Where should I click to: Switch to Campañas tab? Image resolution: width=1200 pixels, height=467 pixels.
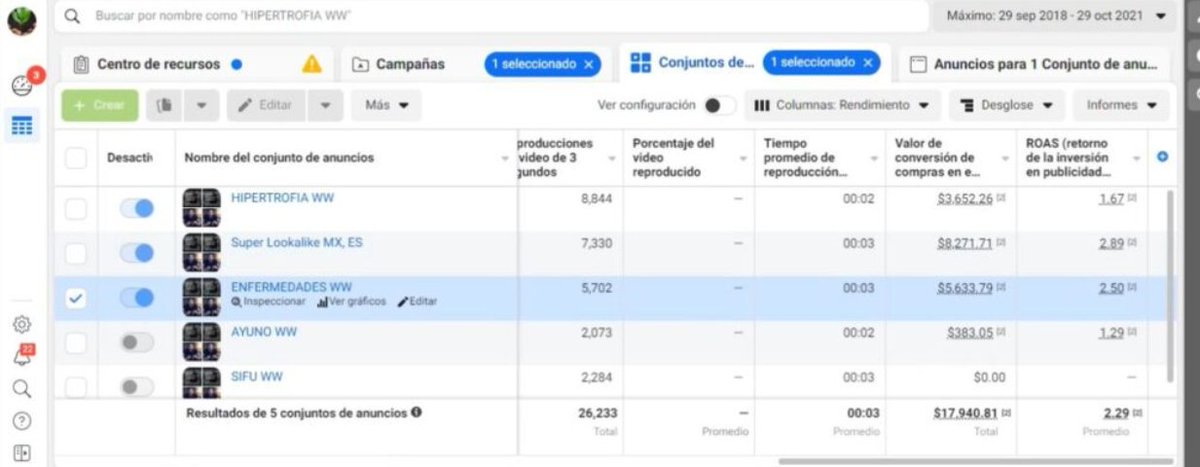pos(475,64)
